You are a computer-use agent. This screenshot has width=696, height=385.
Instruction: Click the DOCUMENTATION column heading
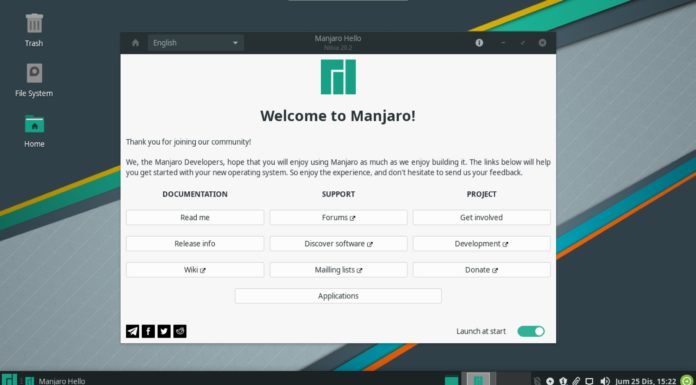[195, 194]
